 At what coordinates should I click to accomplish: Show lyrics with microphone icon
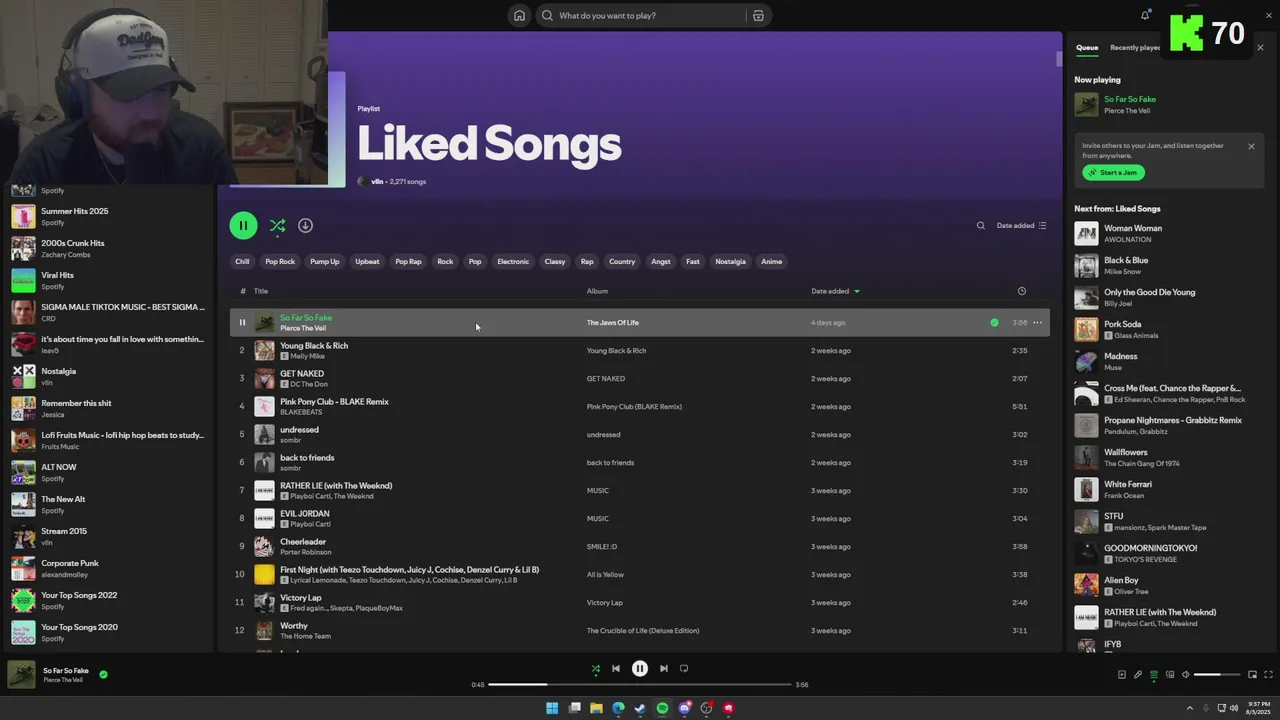[1138, 675]
